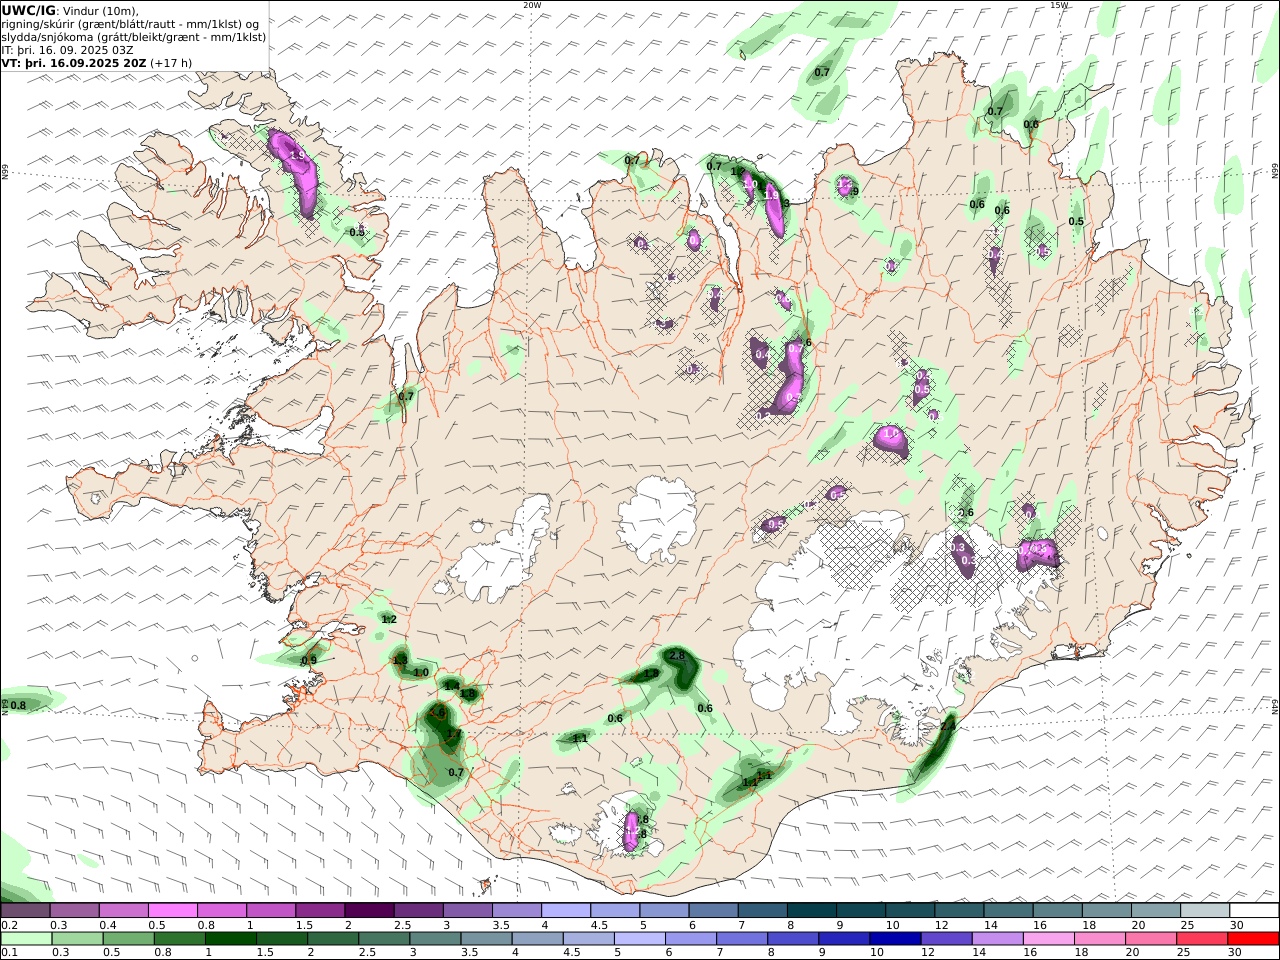Click the 0.3 light green swatch, lower legend
Screen dimensions: 1280x960
tap(77, 939)
